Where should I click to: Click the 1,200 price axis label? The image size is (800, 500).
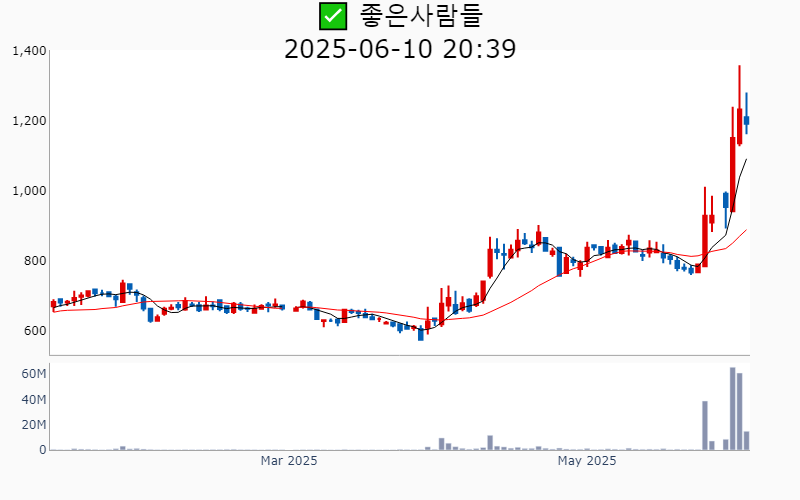29,121
